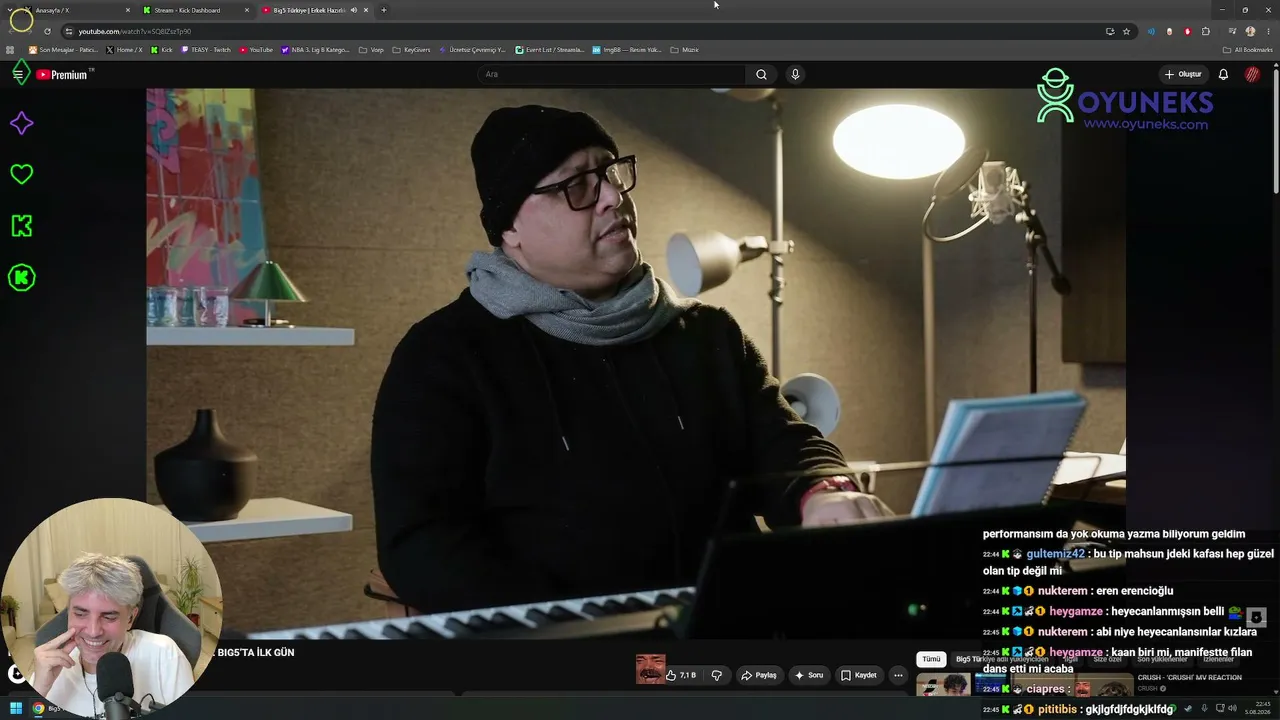This screenshot has height=720, width=1280.
Task: Open the YouTube account avatar menu
Action: click(x=1252, y=74)
